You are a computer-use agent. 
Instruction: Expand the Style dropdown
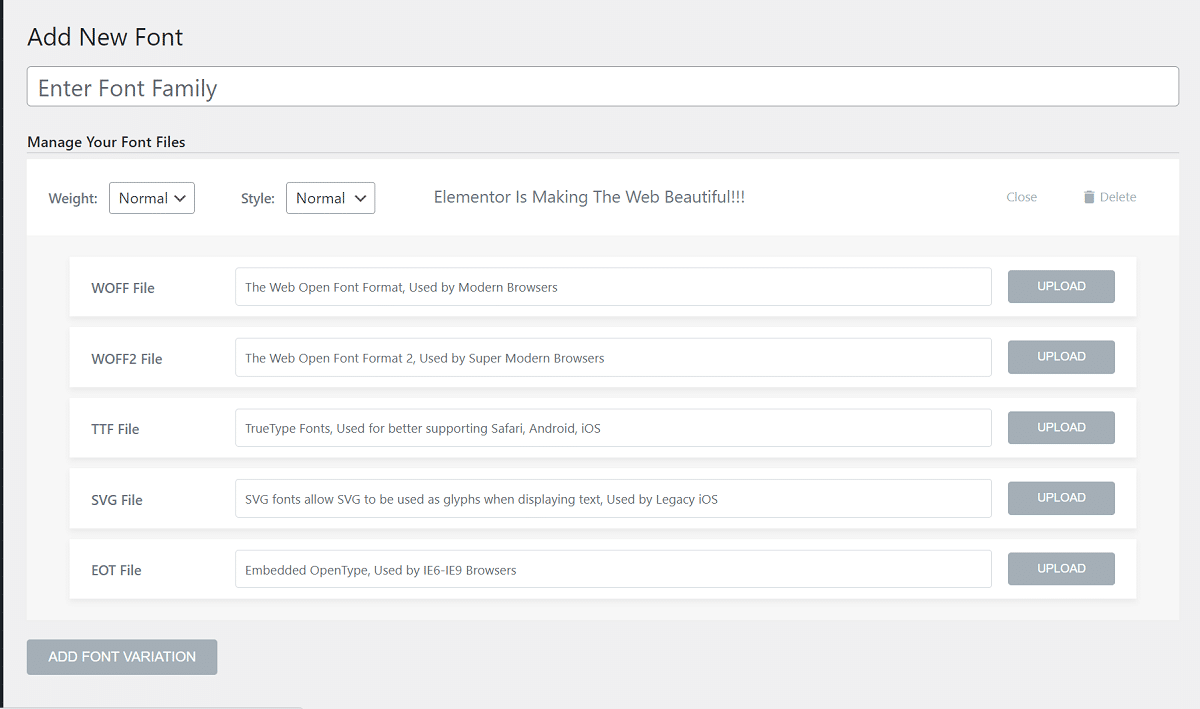(330, 198)
